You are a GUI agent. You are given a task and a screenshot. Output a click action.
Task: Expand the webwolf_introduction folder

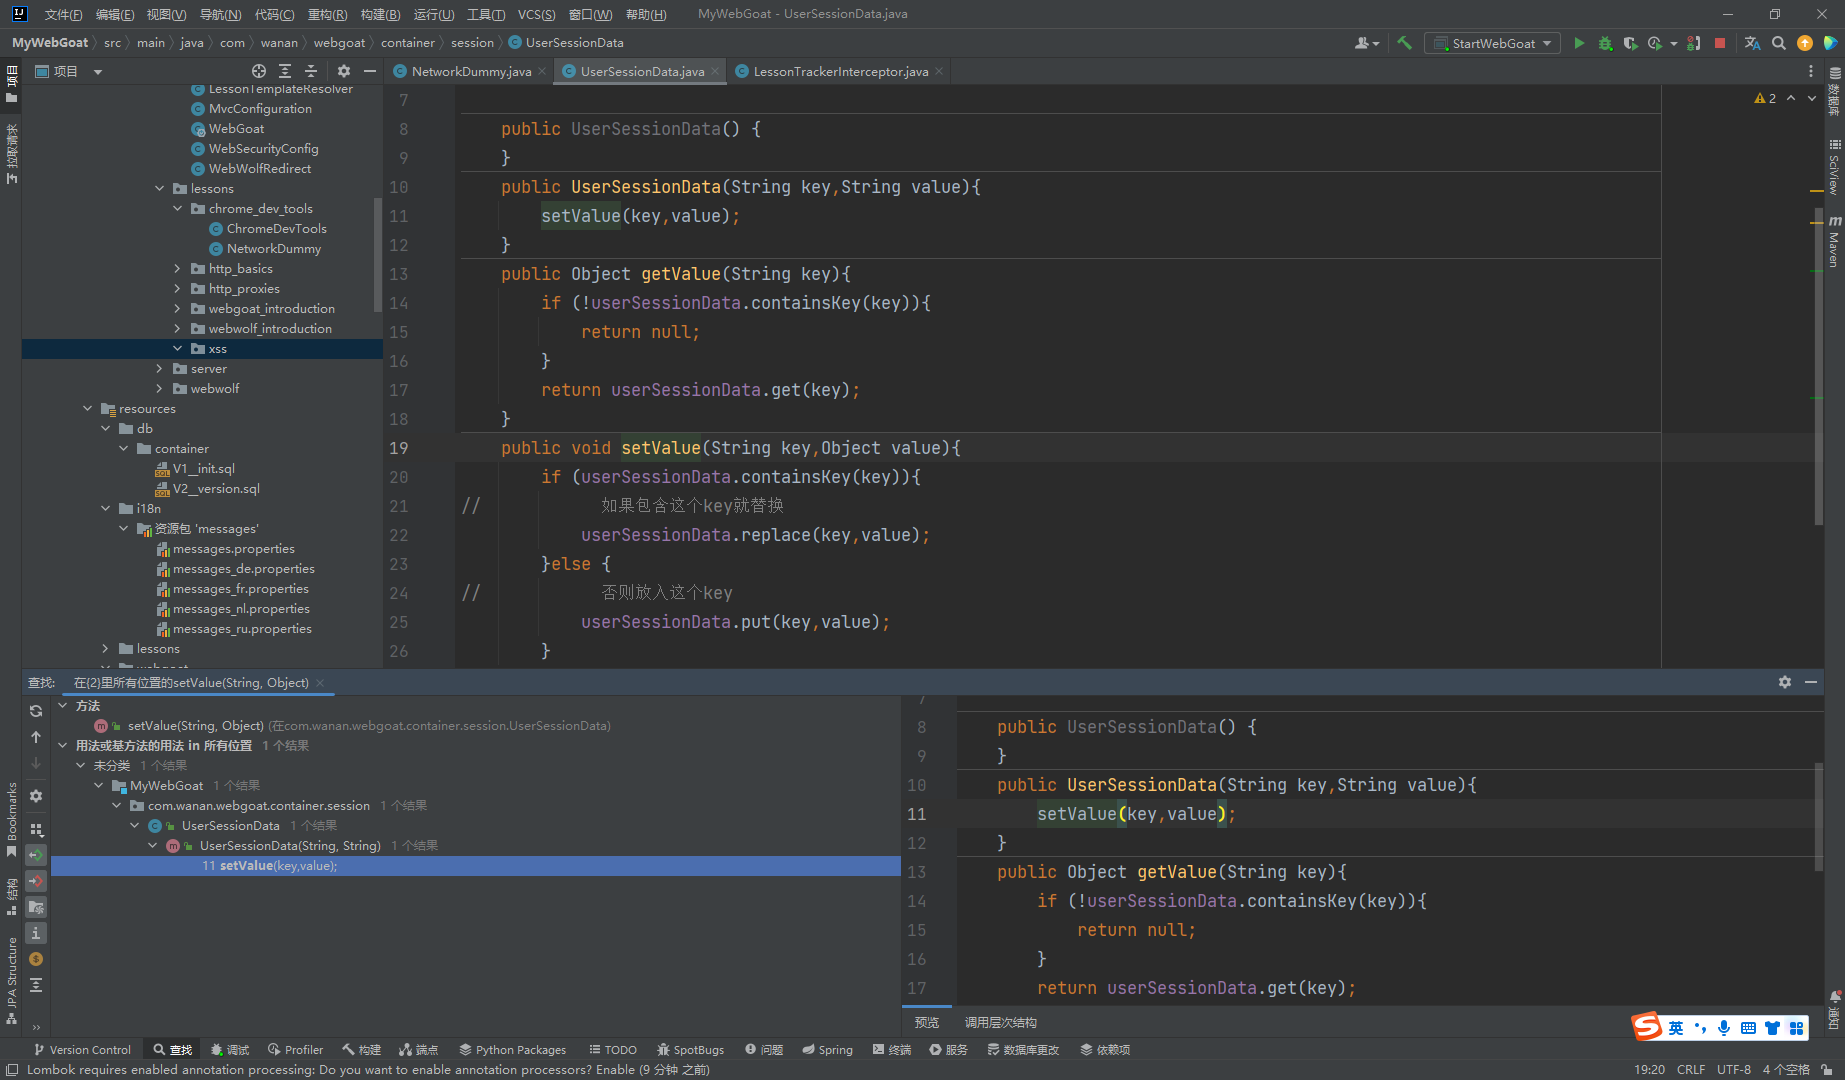(178, 328)
